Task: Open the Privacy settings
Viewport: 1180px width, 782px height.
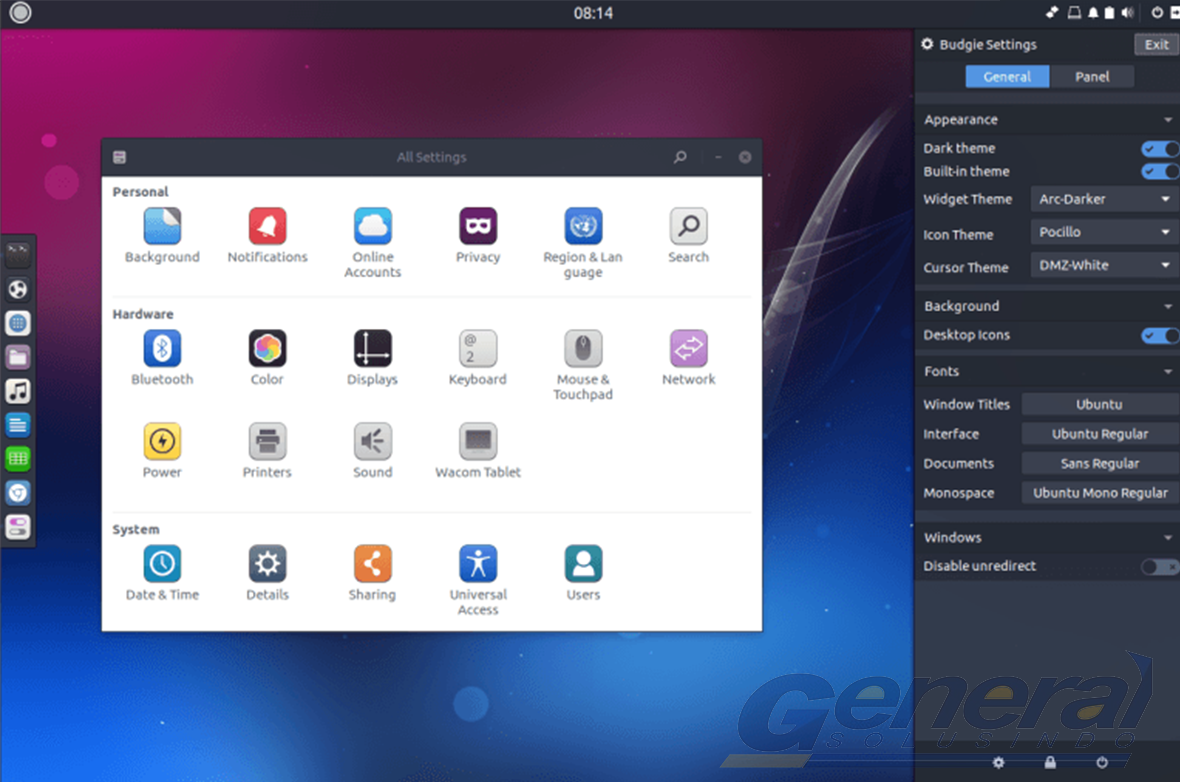Action: click(477, 228)
